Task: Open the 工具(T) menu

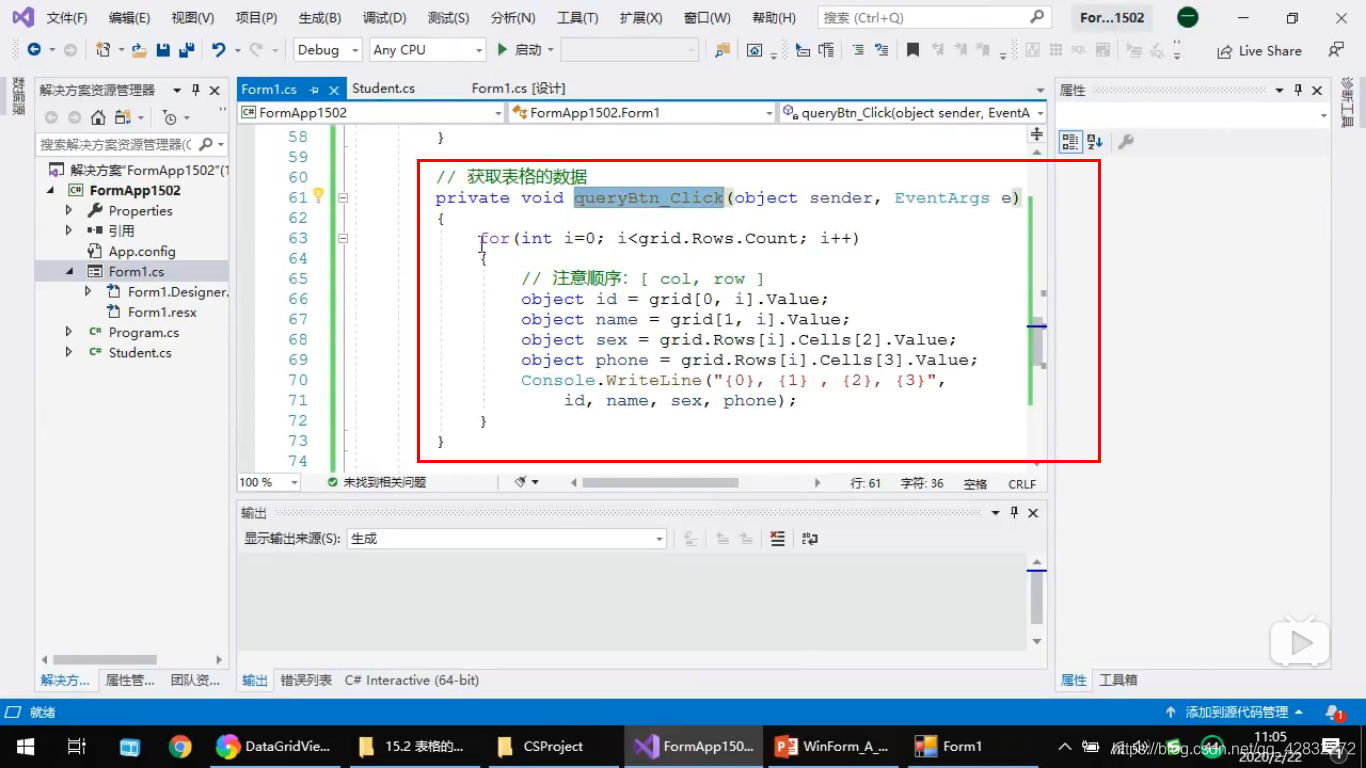Action: (x=577, y=18)
